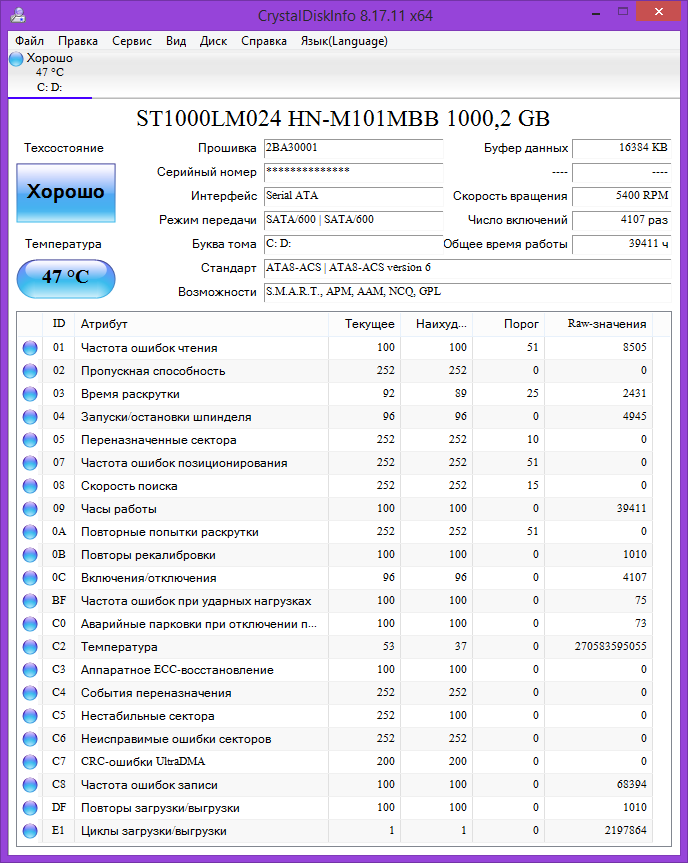Viewport: 688px width, 863px height.
Task: Click status orb for C7 CRC-ошибки UltraDMA
Action: coord(30,762)
